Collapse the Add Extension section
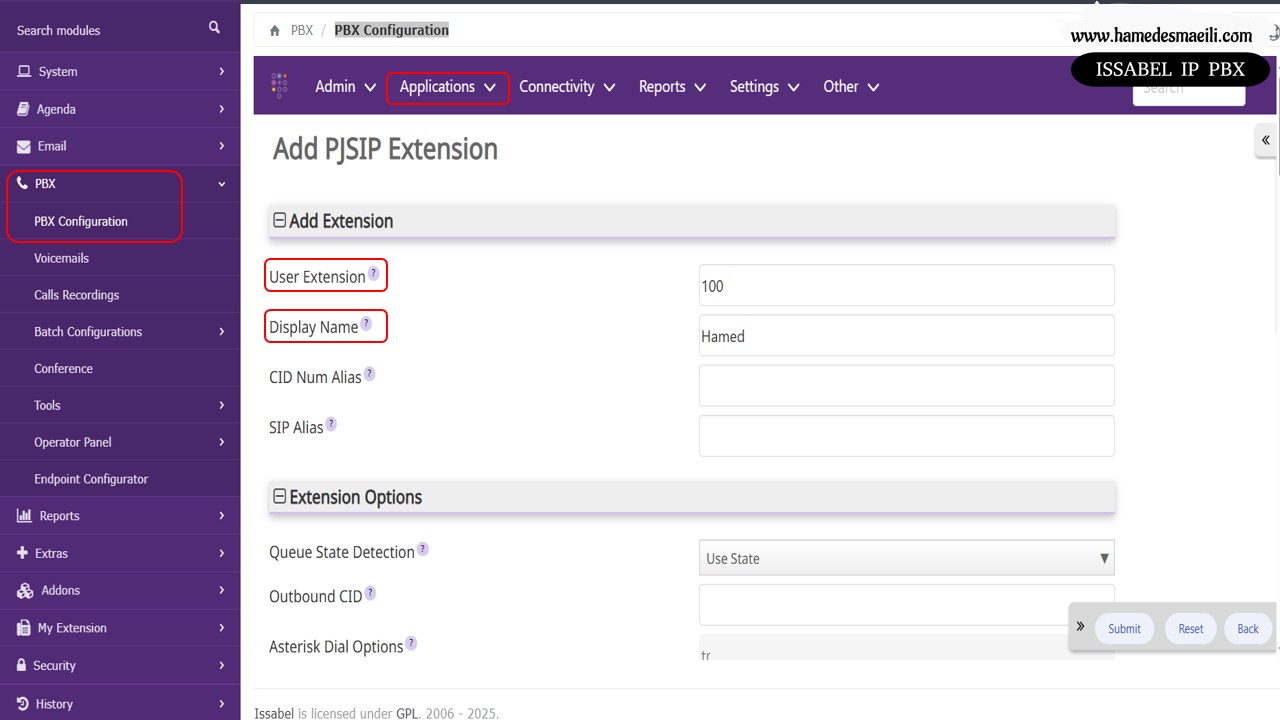The width and height of the screenshot is (1280, 720). pyautogui.click(x=280, y=220)
